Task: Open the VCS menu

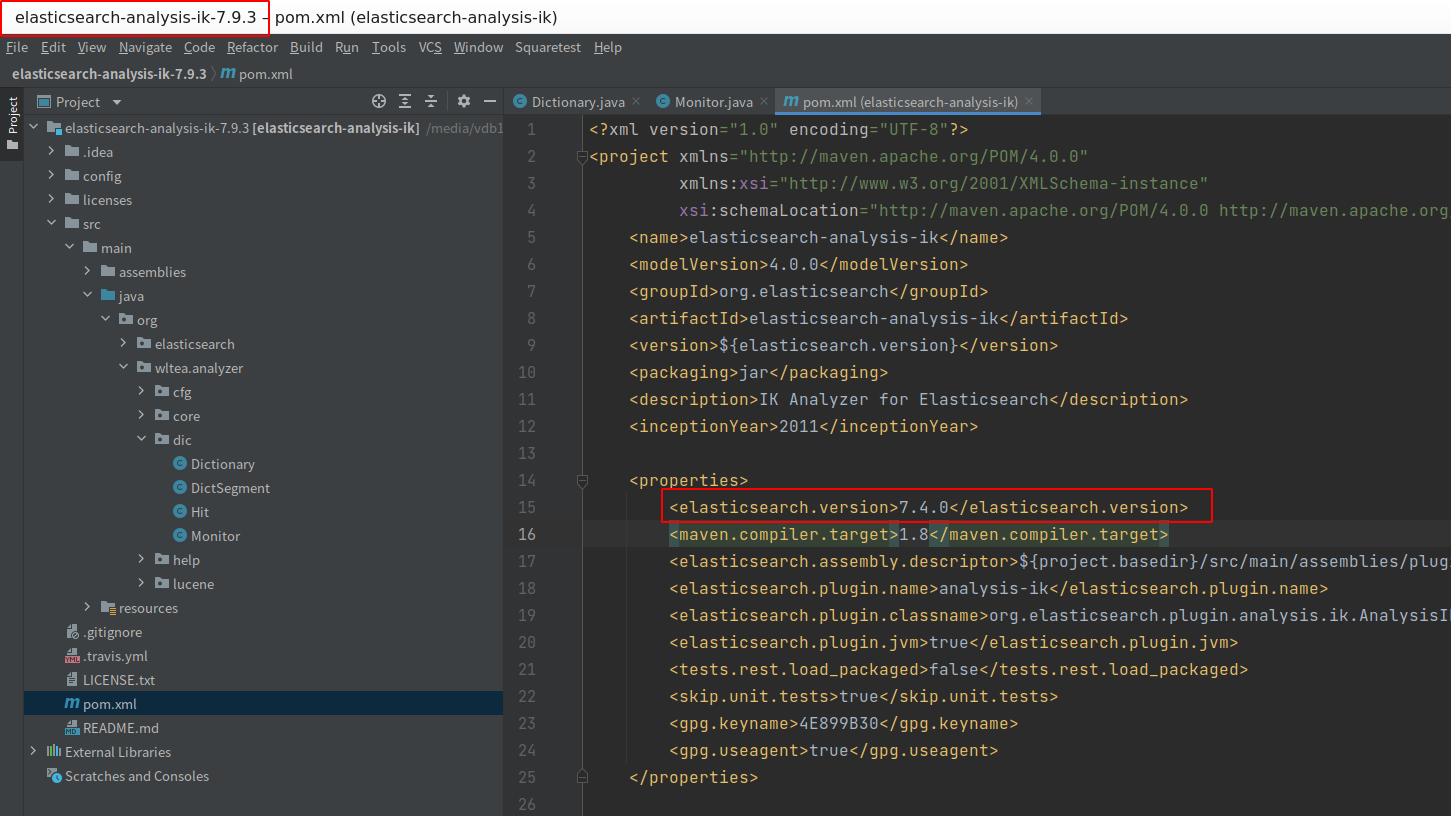Action: [430, 47]
